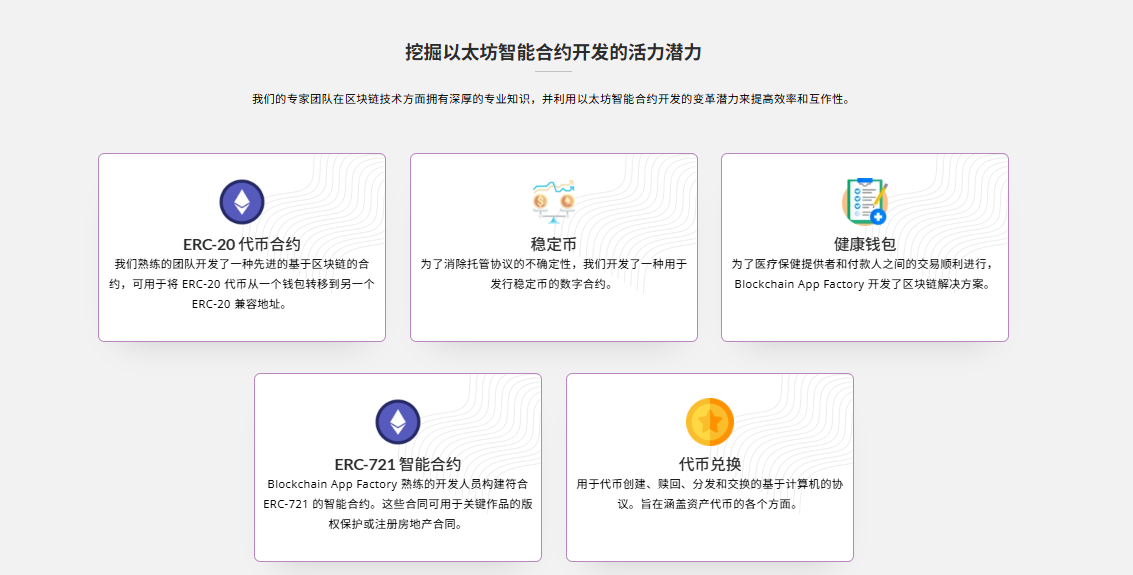The width and height of the screenshot is (1133, 575).
Task: Click the short divider line under the heading
Action: 553,72
